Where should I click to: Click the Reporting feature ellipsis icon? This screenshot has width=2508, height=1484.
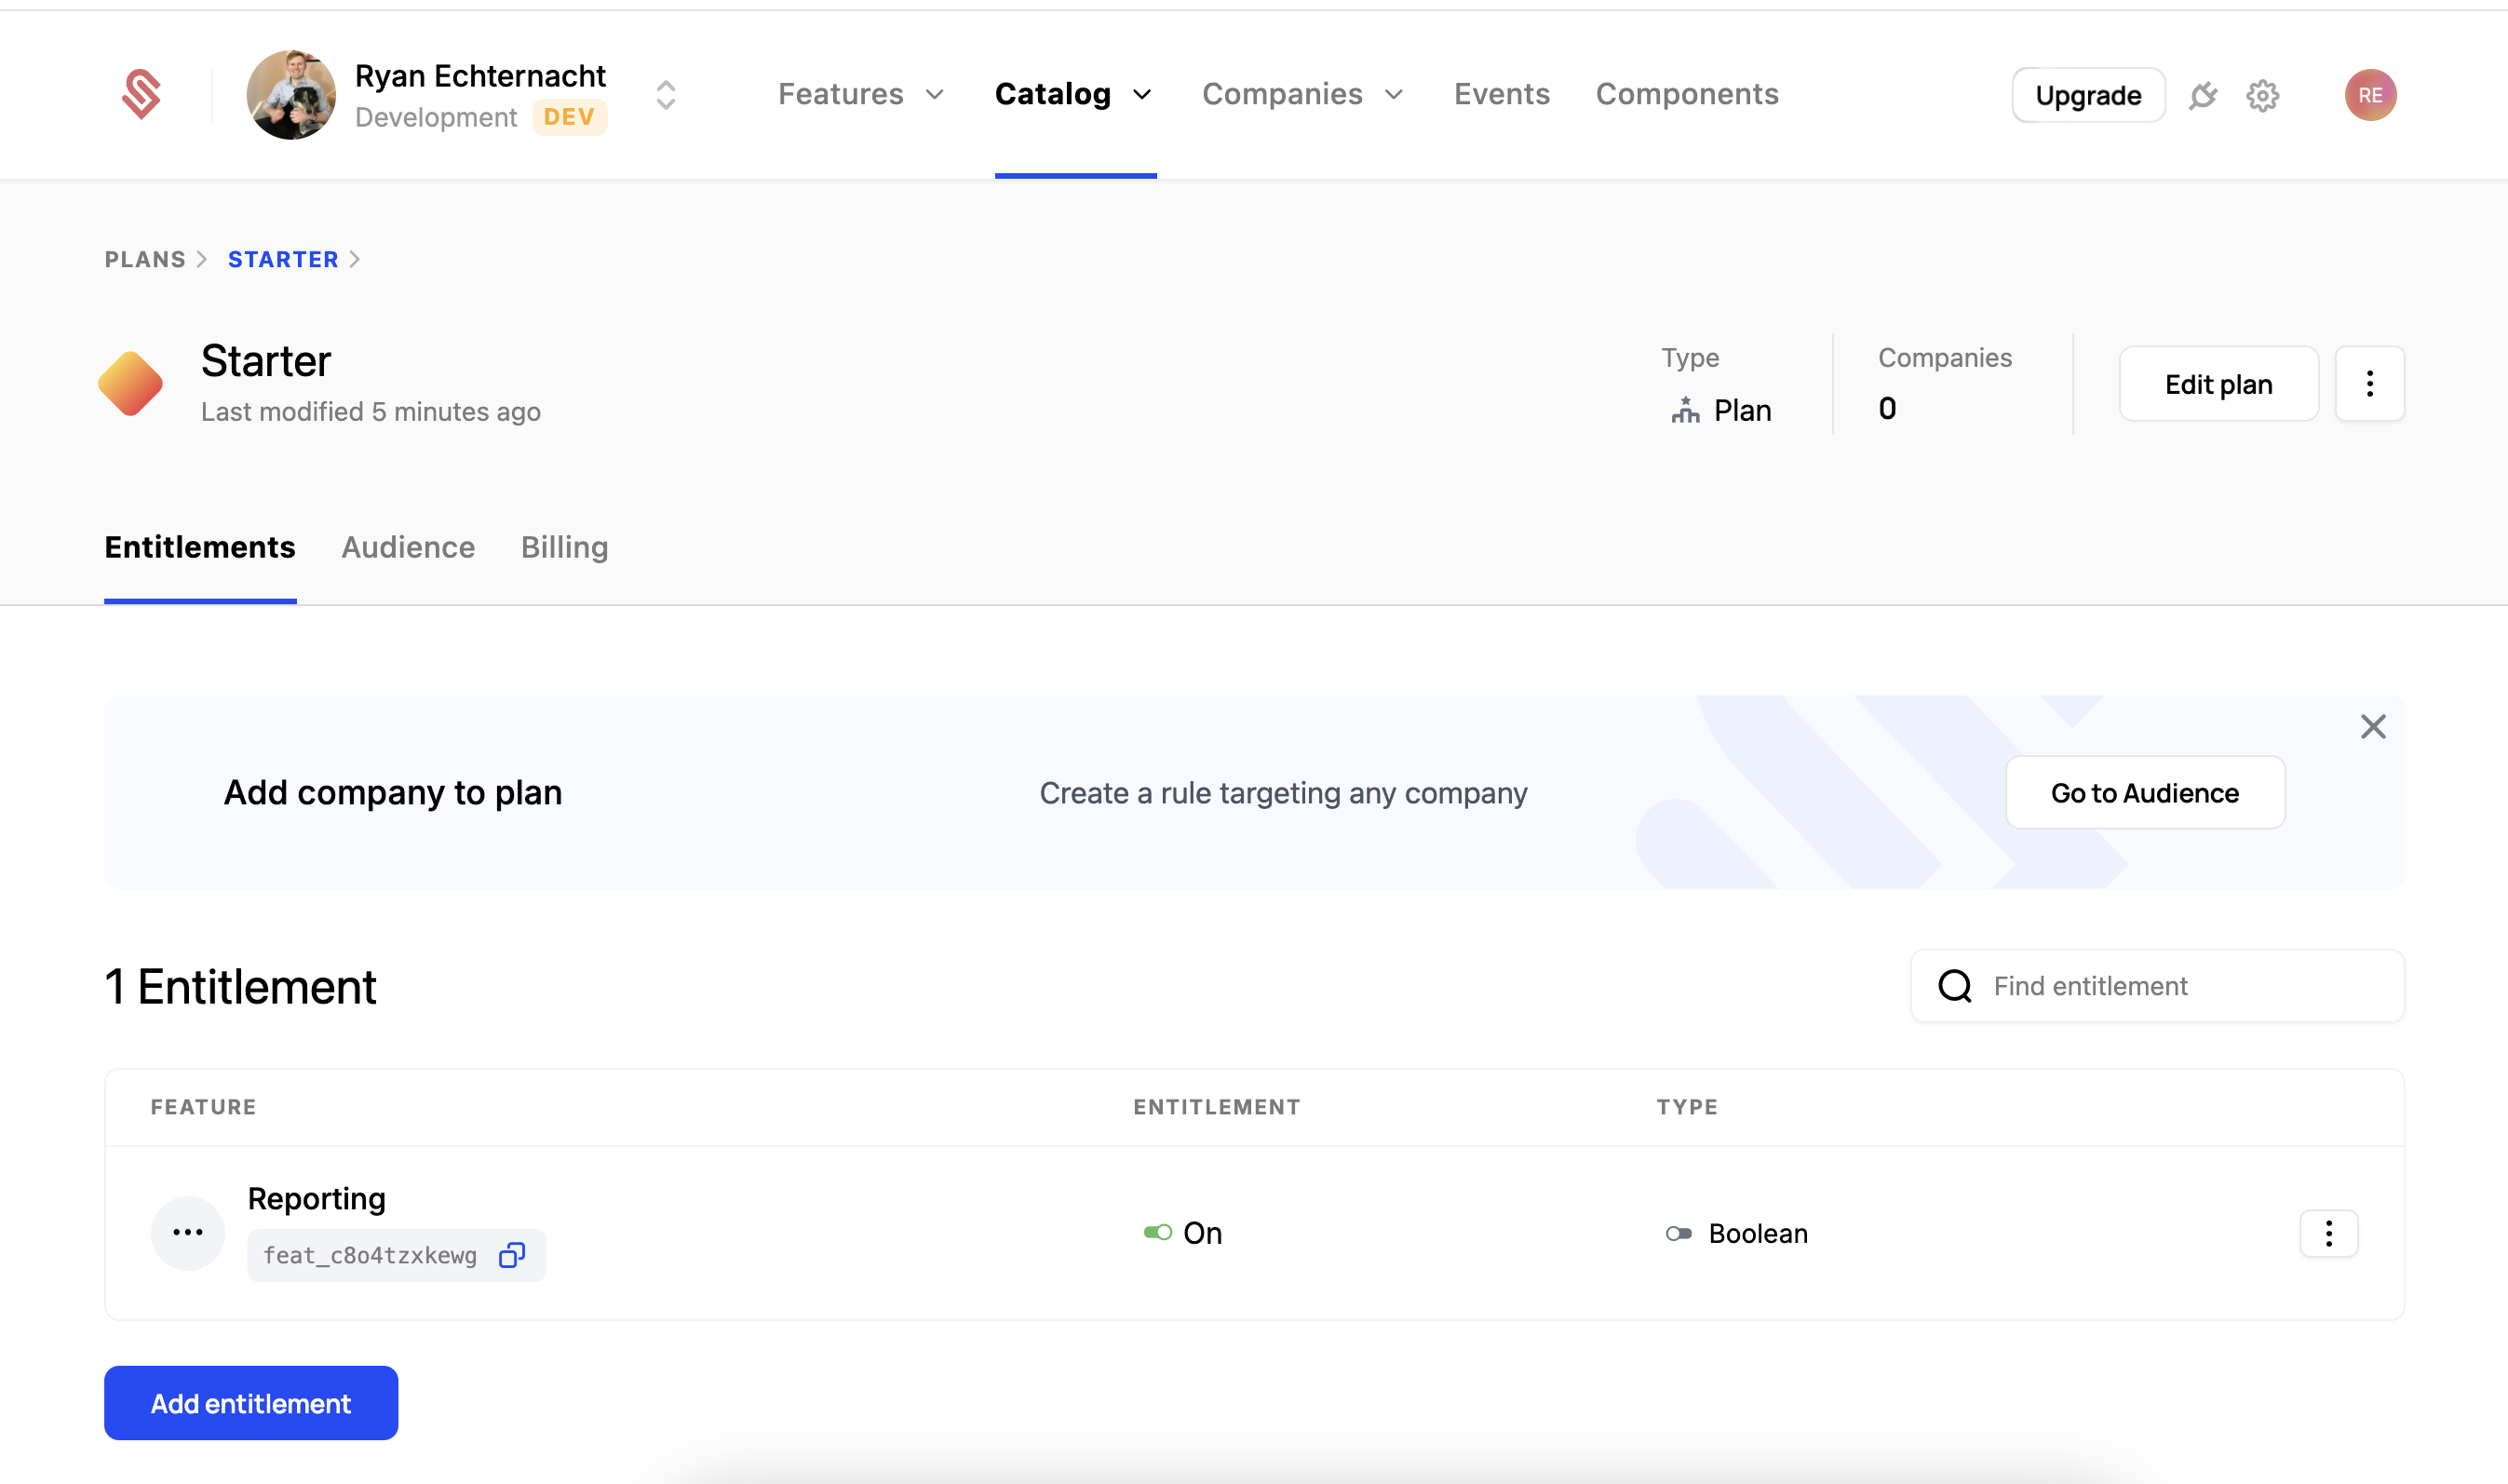click(188, 1233)
